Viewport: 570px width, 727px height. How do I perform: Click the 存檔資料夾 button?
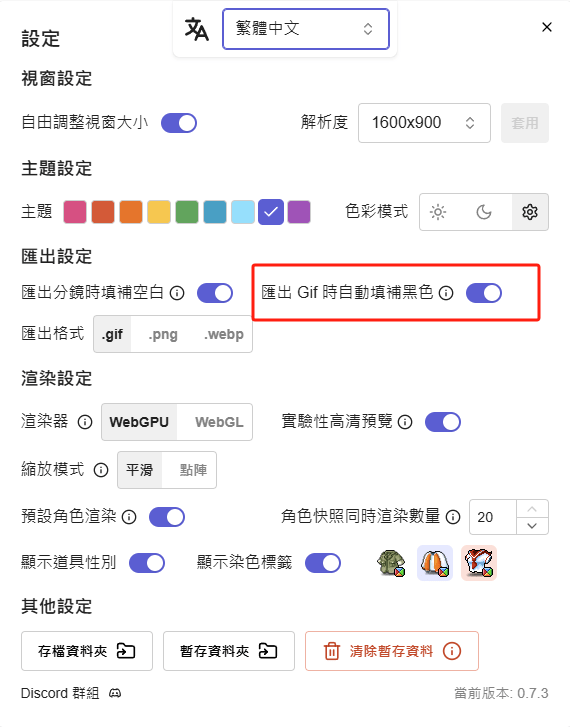coord(87,651)
